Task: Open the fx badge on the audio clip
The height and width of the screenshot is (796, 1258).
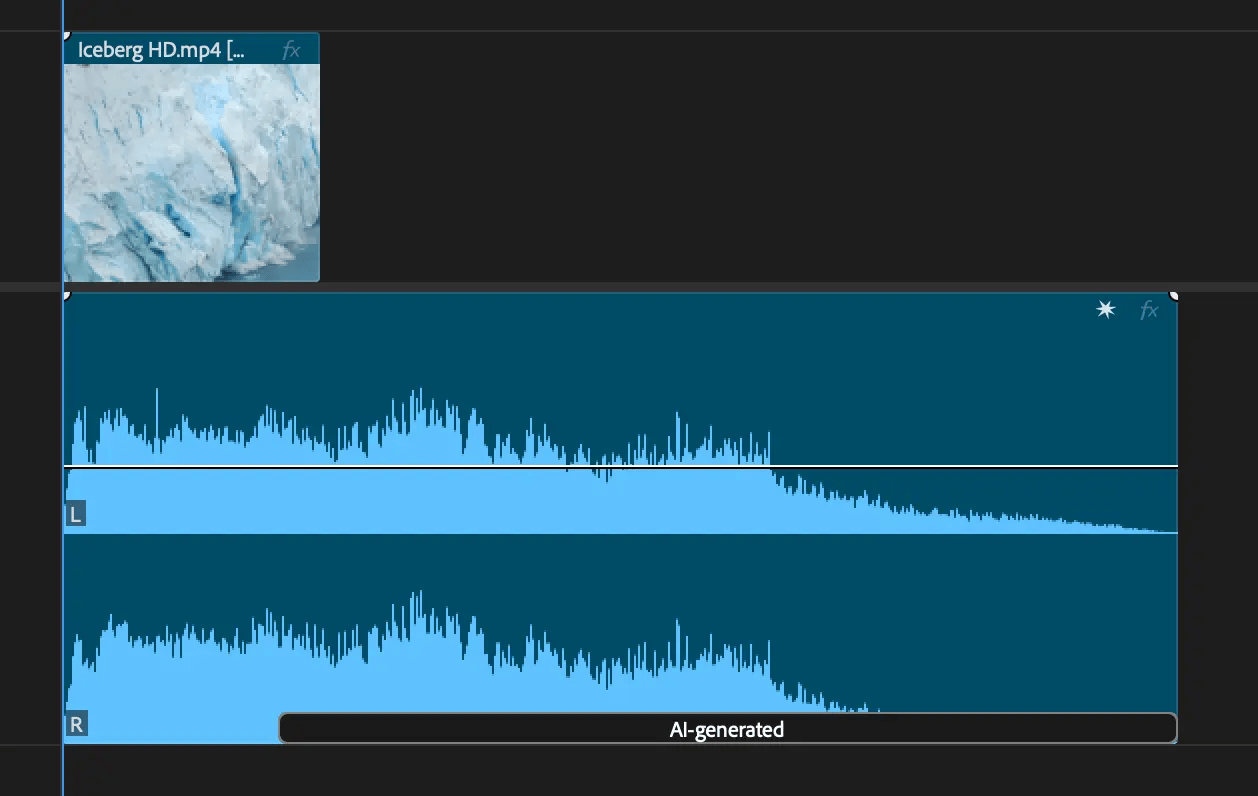Action: pos(1149,311)
